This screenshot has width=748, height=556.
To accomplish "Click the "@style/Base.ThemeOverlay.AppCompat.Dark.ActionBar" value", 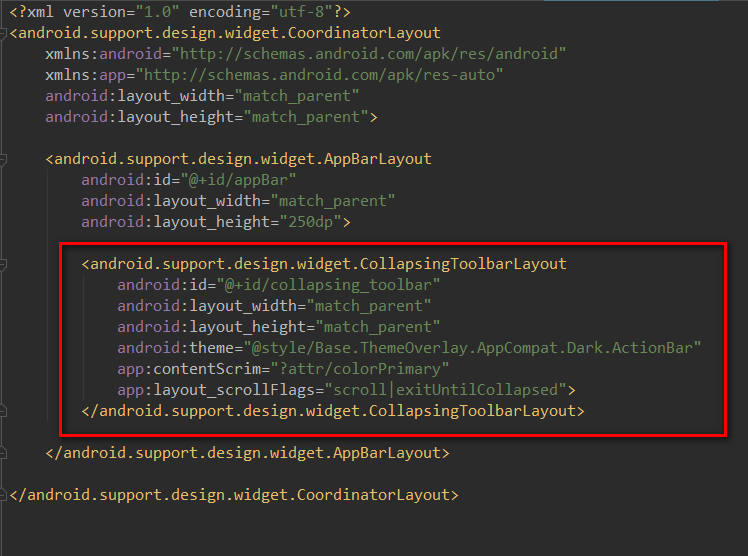I will [x=472, y=348].
